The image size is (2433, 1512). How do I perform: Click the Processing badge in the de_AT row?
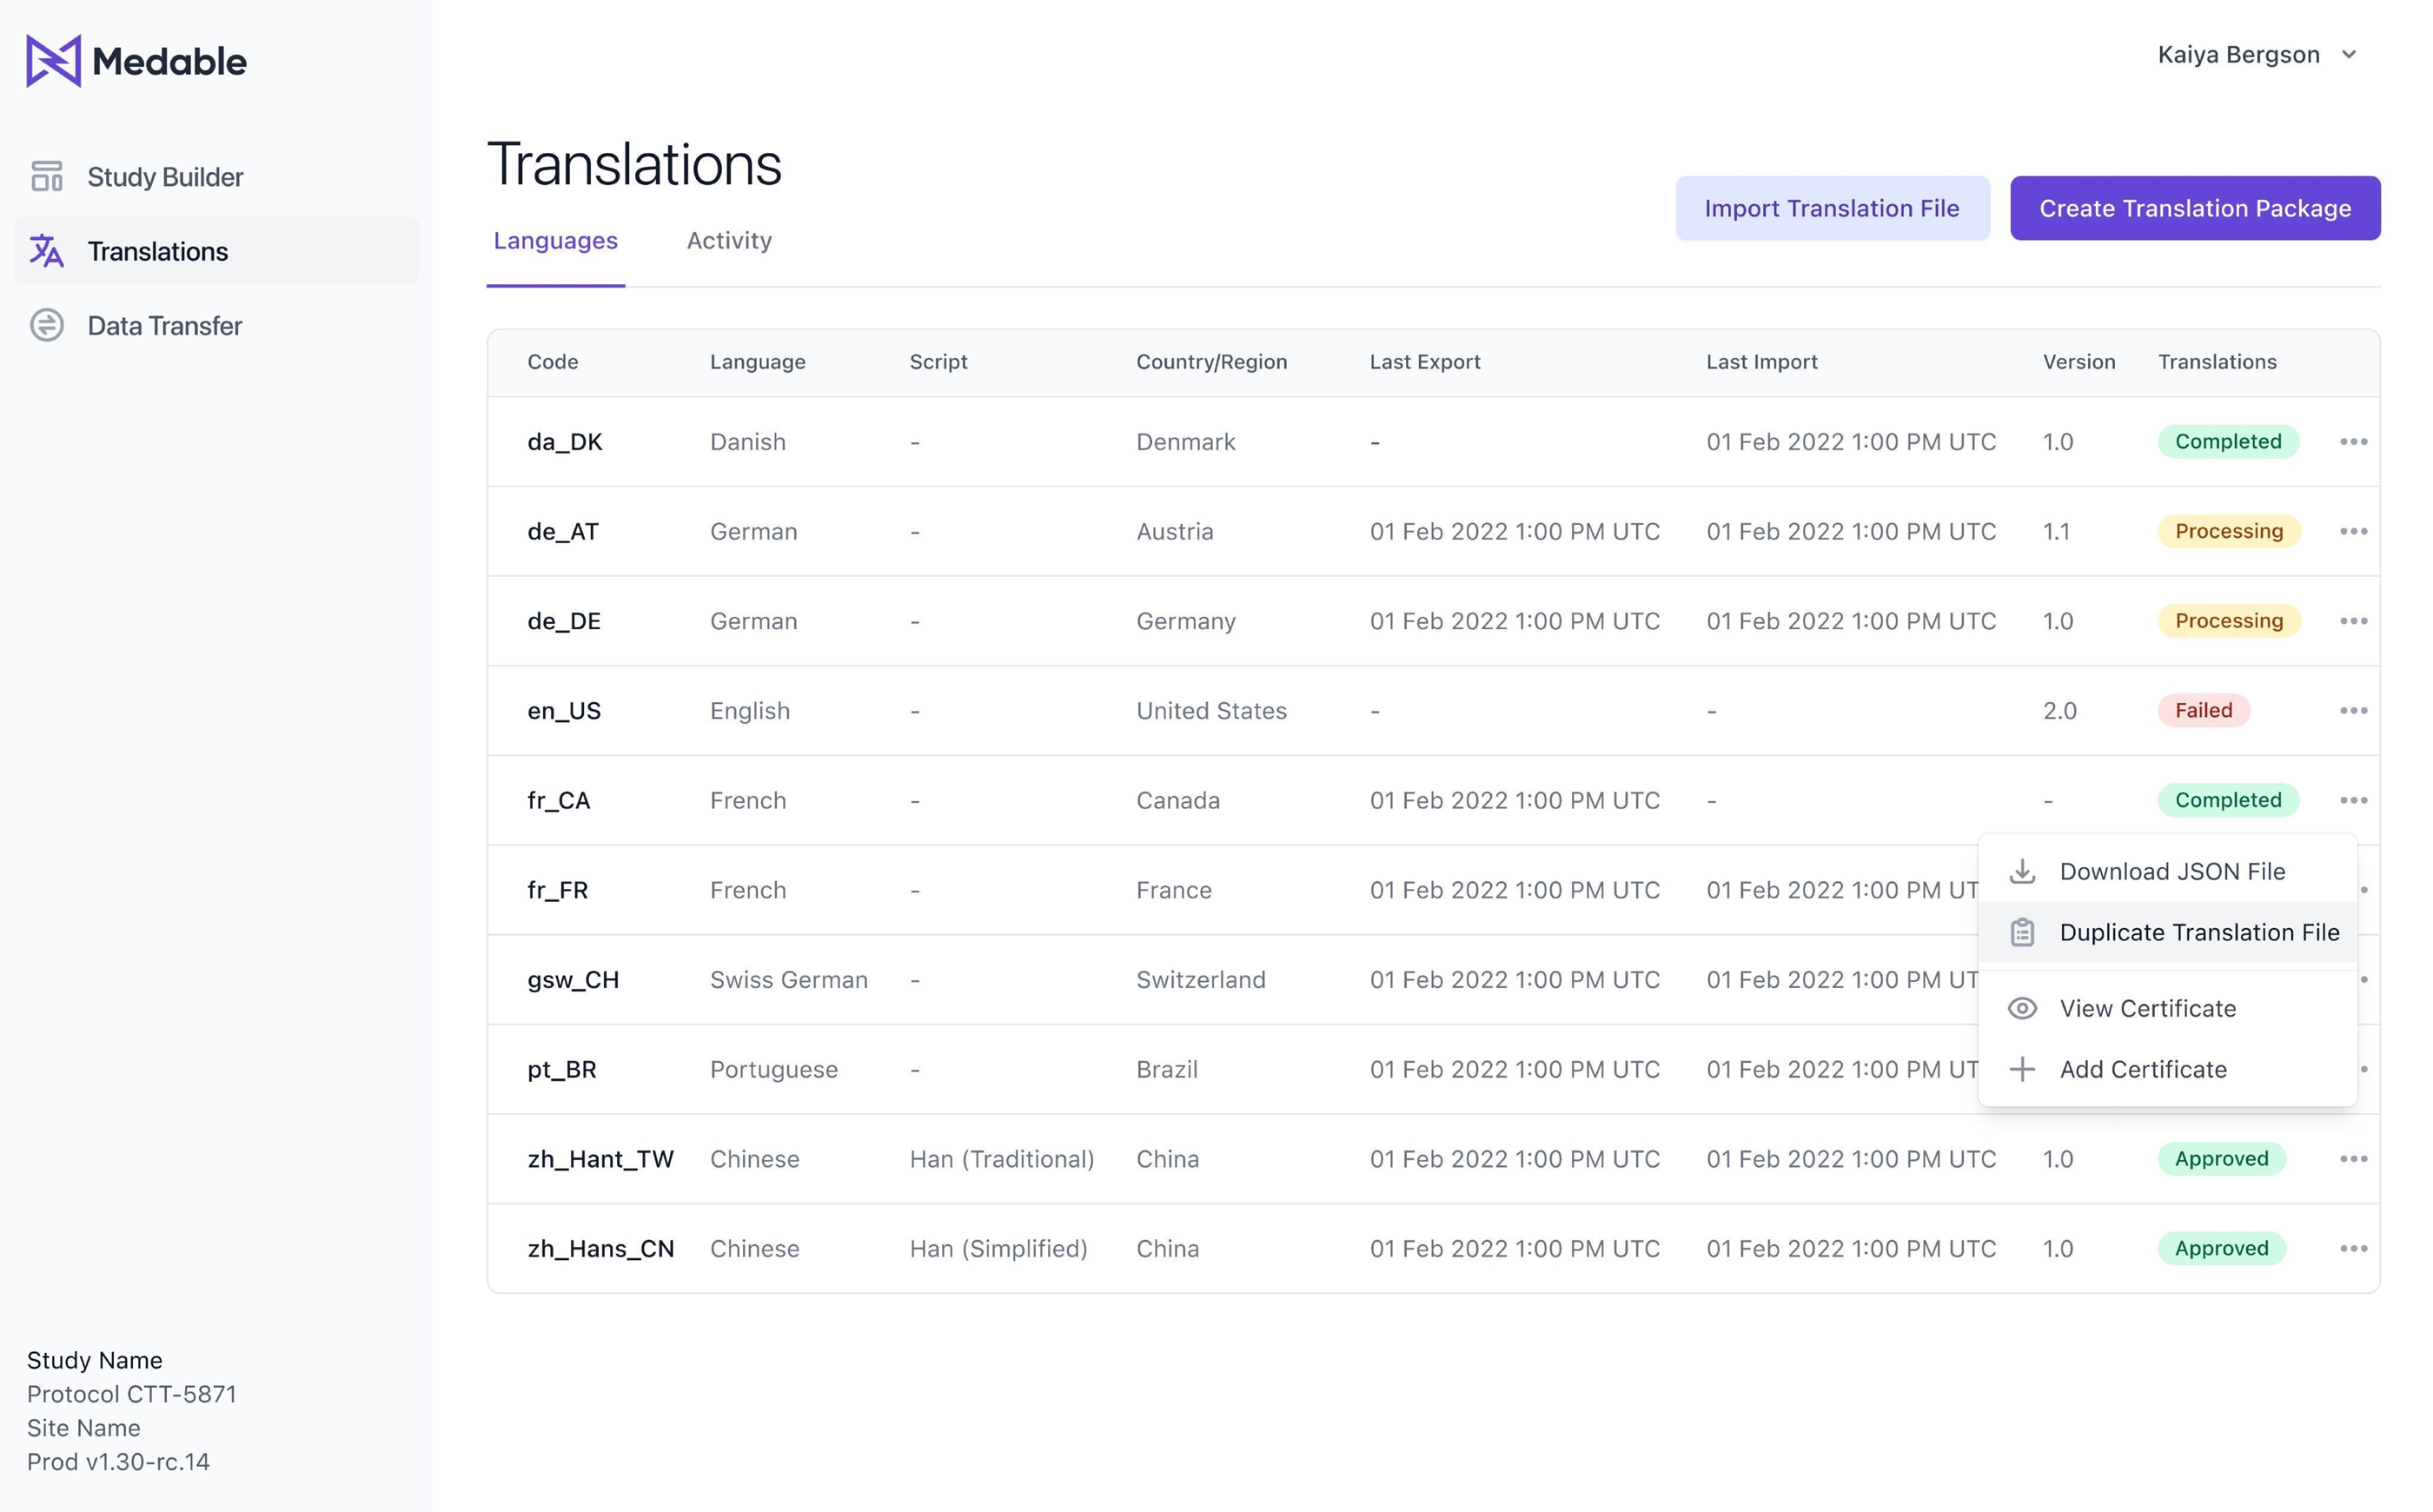click(x=2228, y=531)
